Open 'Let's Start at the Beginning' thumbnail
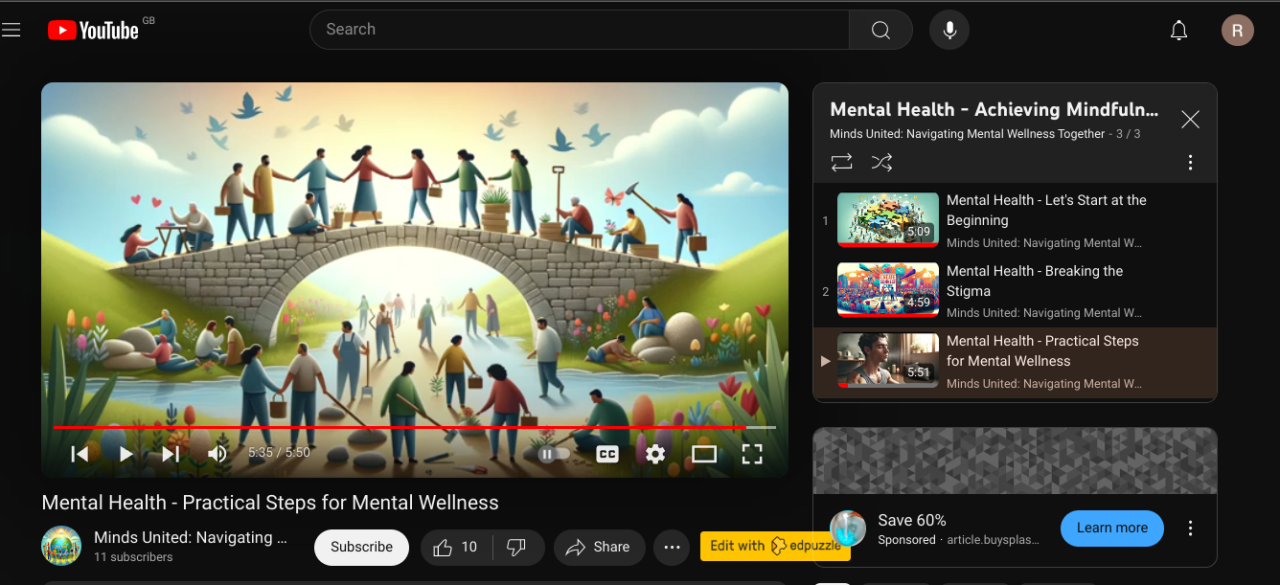Viewport: 1280px width, 585px height. click(888, 220)
